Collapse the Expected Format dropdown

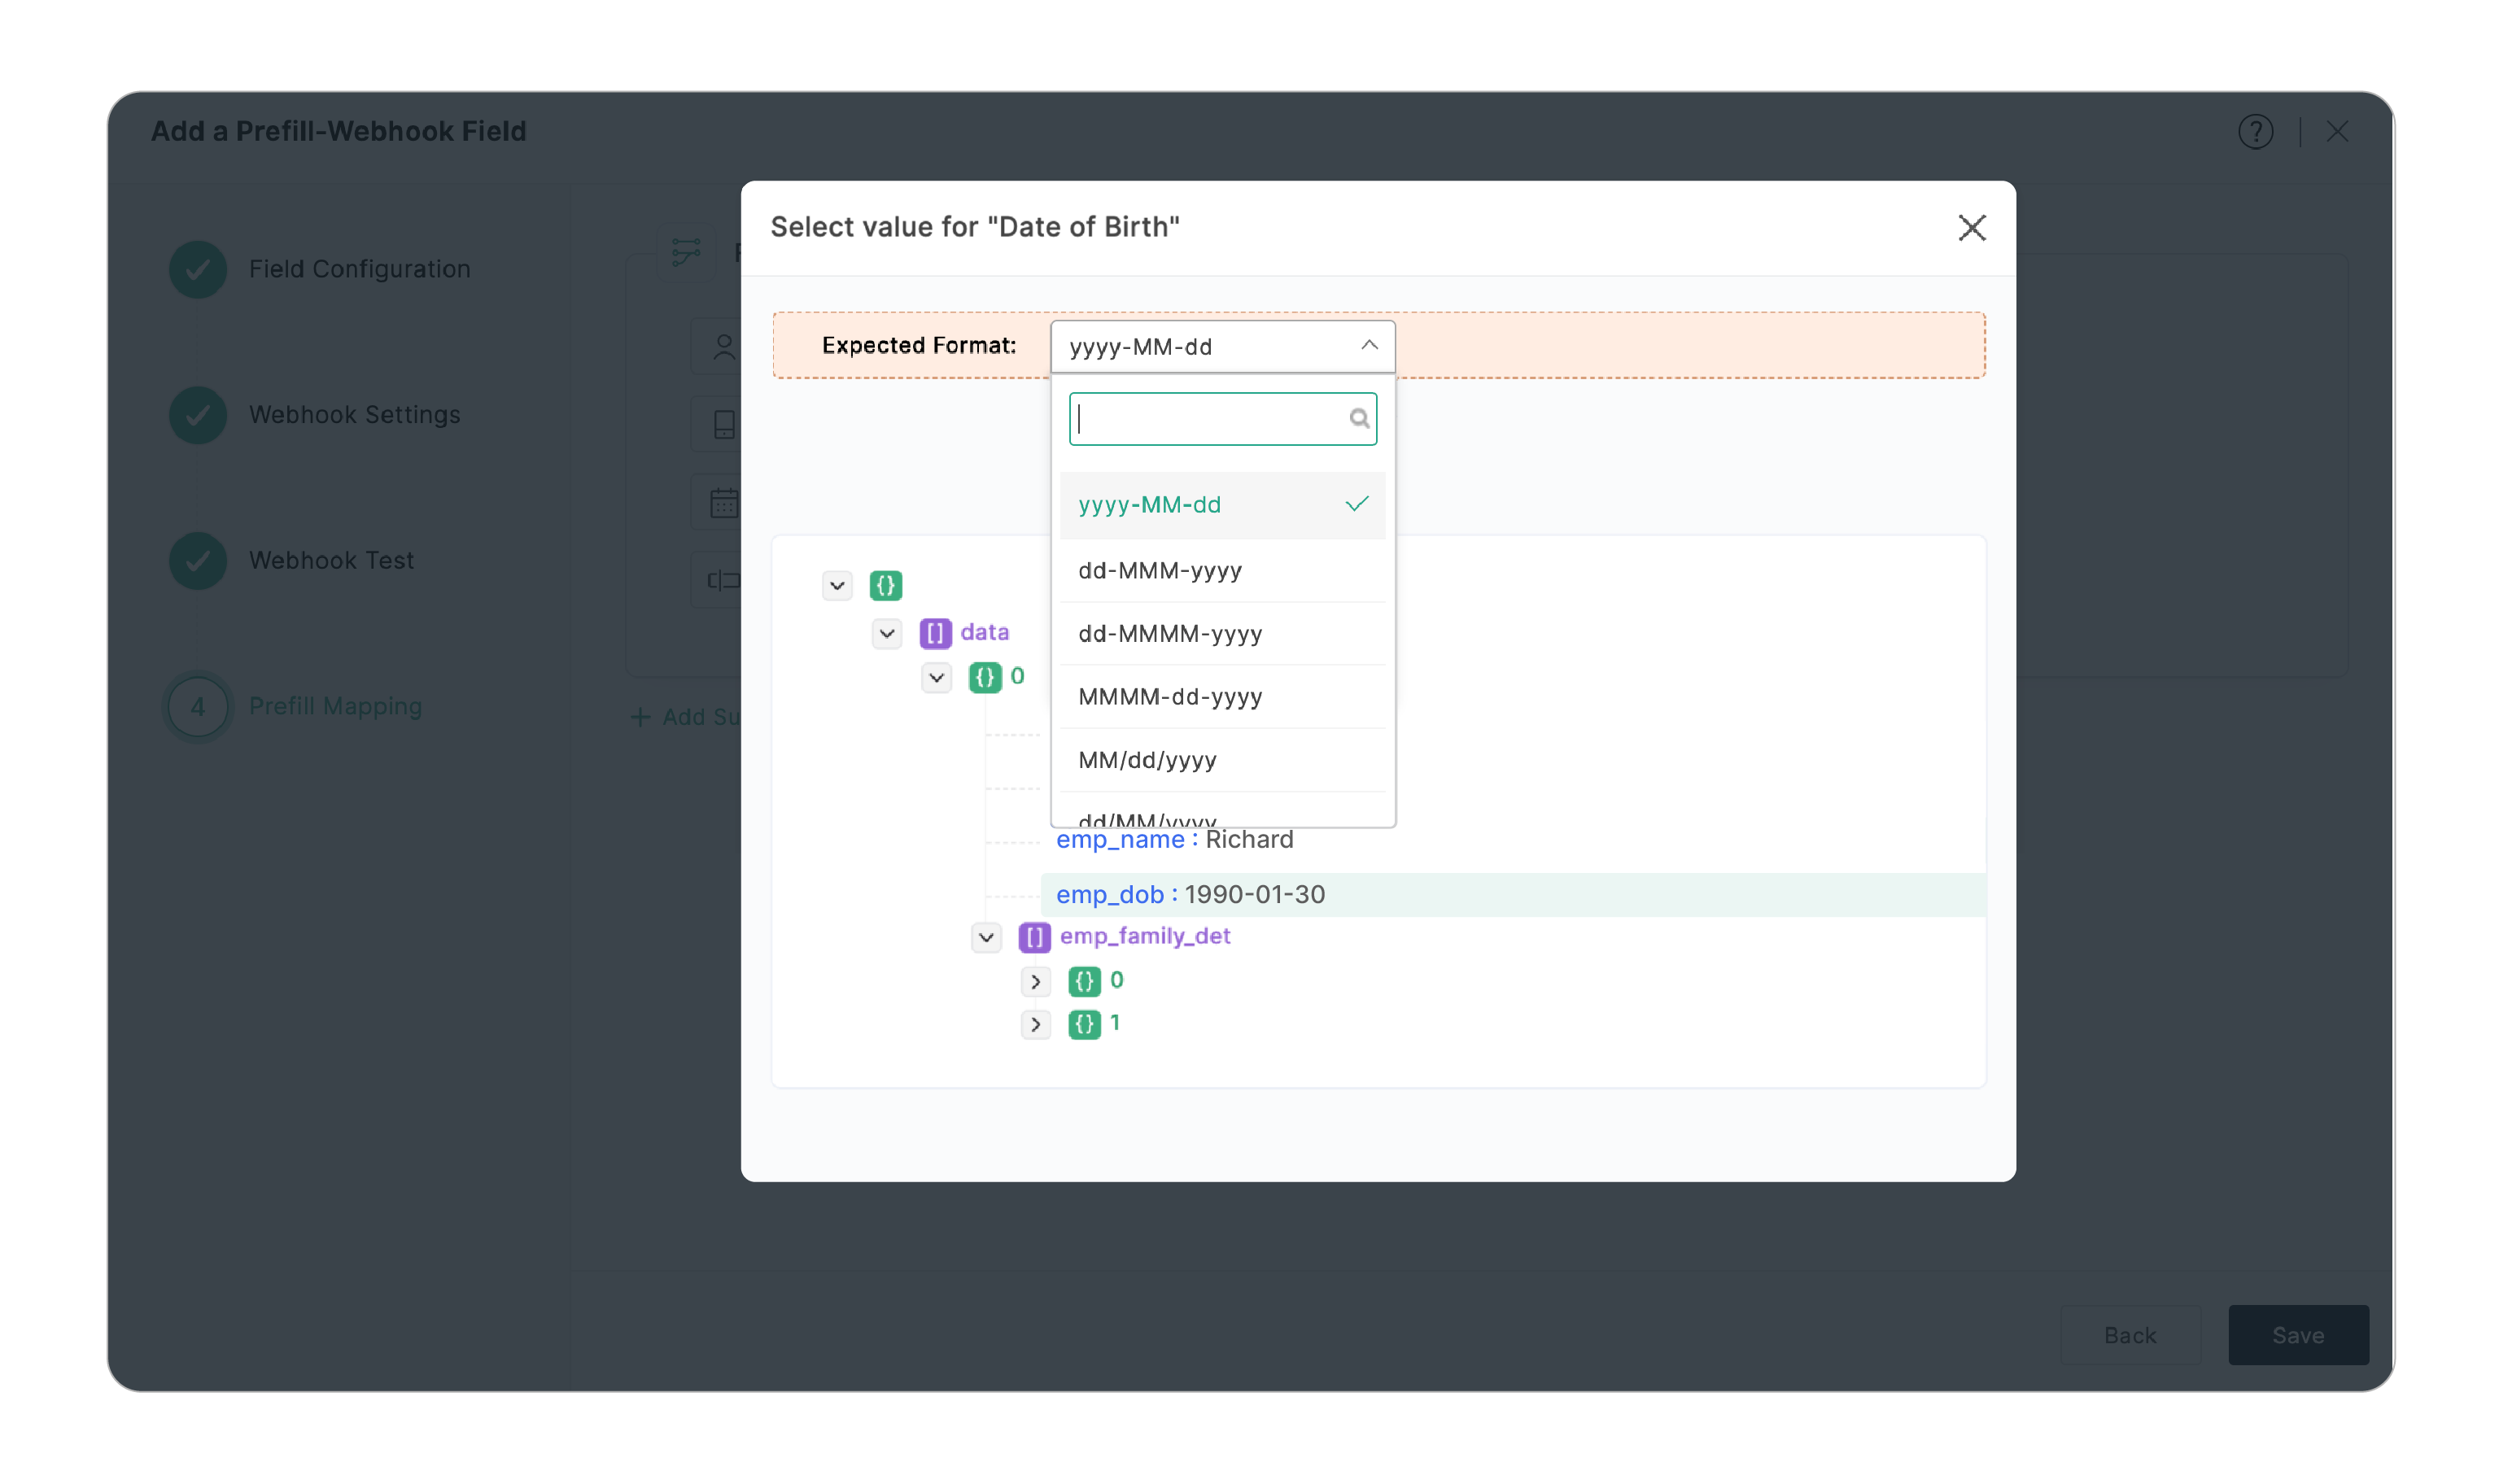(x=1367, y=346)
